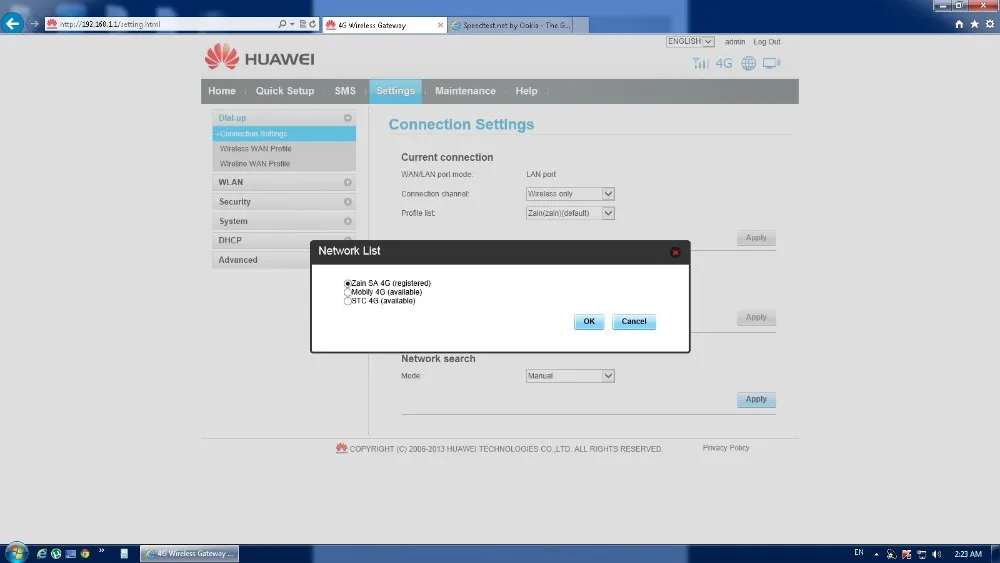This screenshot has width=1000, height=563.
Task: Open the SMS nav tab
Action: (x=345, y=91)
